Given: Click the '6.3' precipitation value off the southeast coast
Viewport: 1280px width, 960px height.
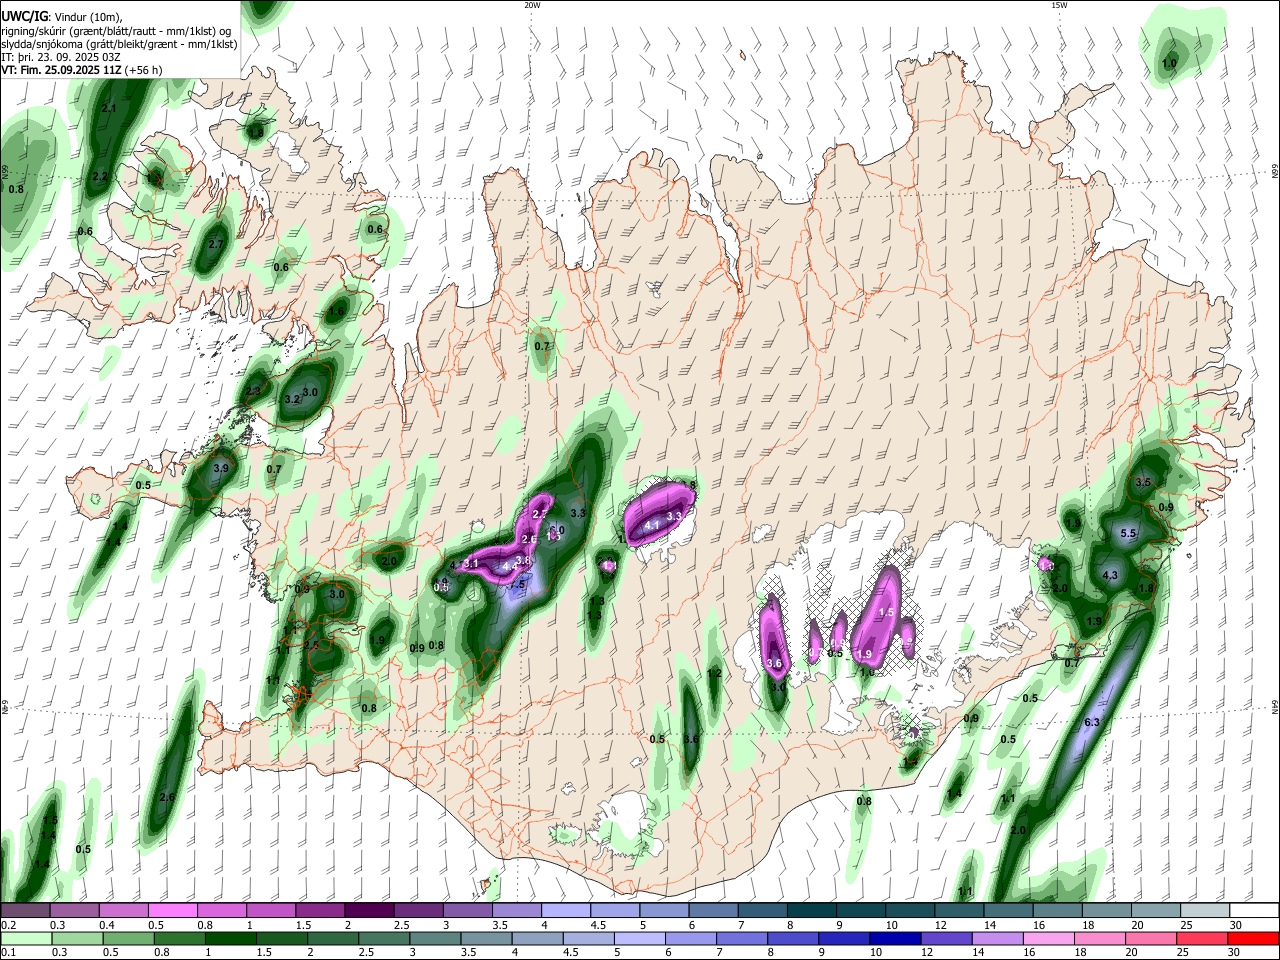Looking at the screenshot, I should pyautogui.click(x=1092, y=722).
